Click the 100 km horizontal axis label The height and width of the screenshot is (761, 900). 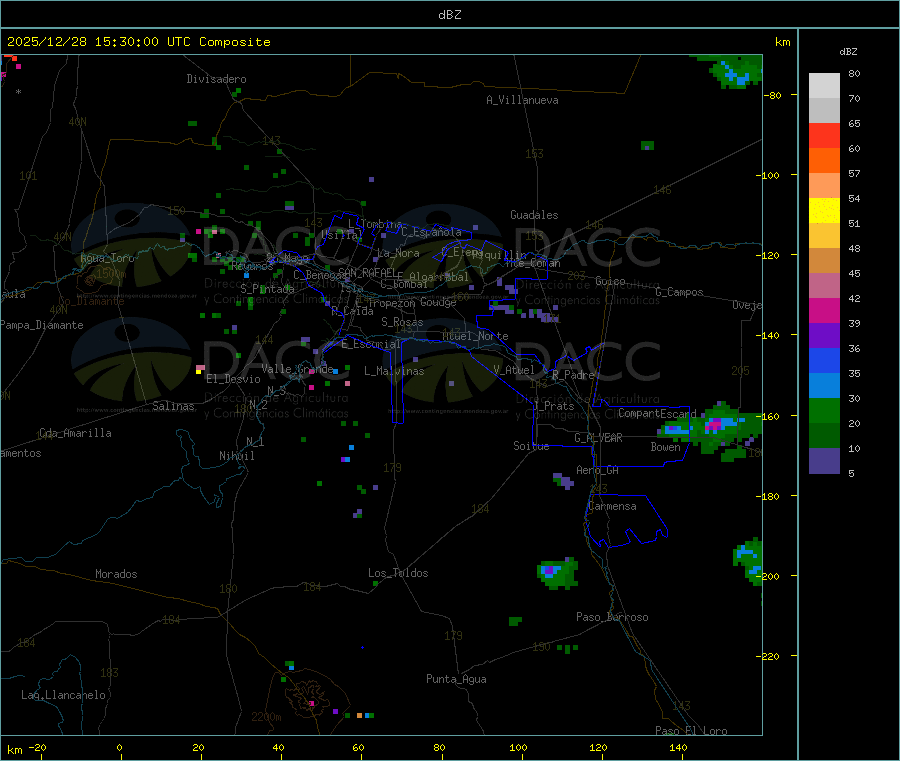click(518, 748)
